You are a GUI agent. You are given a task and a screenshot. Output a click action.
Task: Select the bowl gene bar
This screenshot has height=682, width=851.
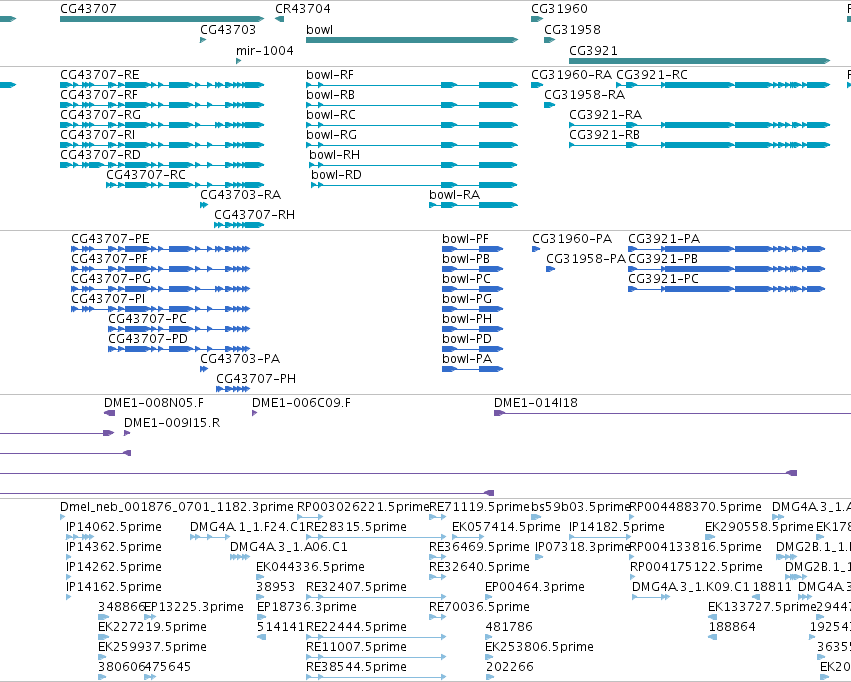[x=412, y=40]
